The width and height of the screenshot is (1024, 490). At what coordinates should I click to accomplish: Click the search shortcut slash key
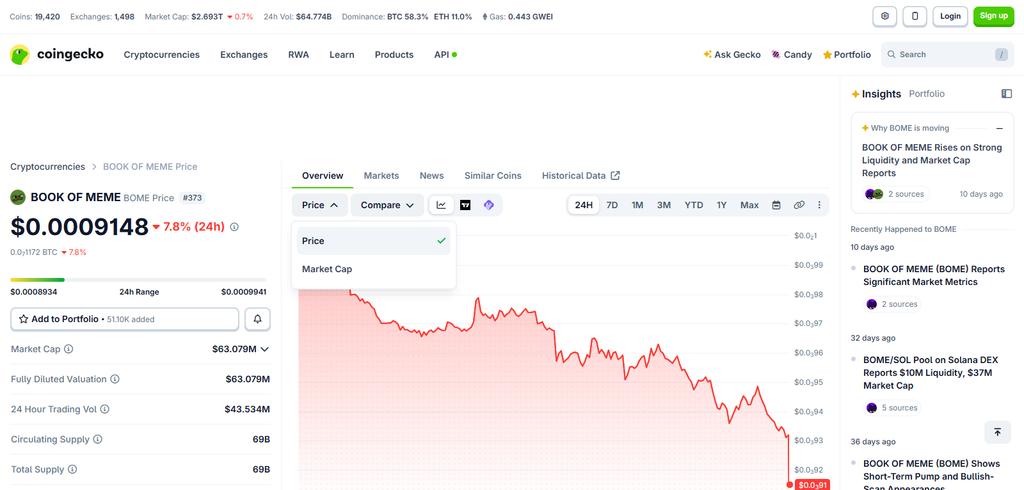pyautogui.click(x=1001, y=55)
